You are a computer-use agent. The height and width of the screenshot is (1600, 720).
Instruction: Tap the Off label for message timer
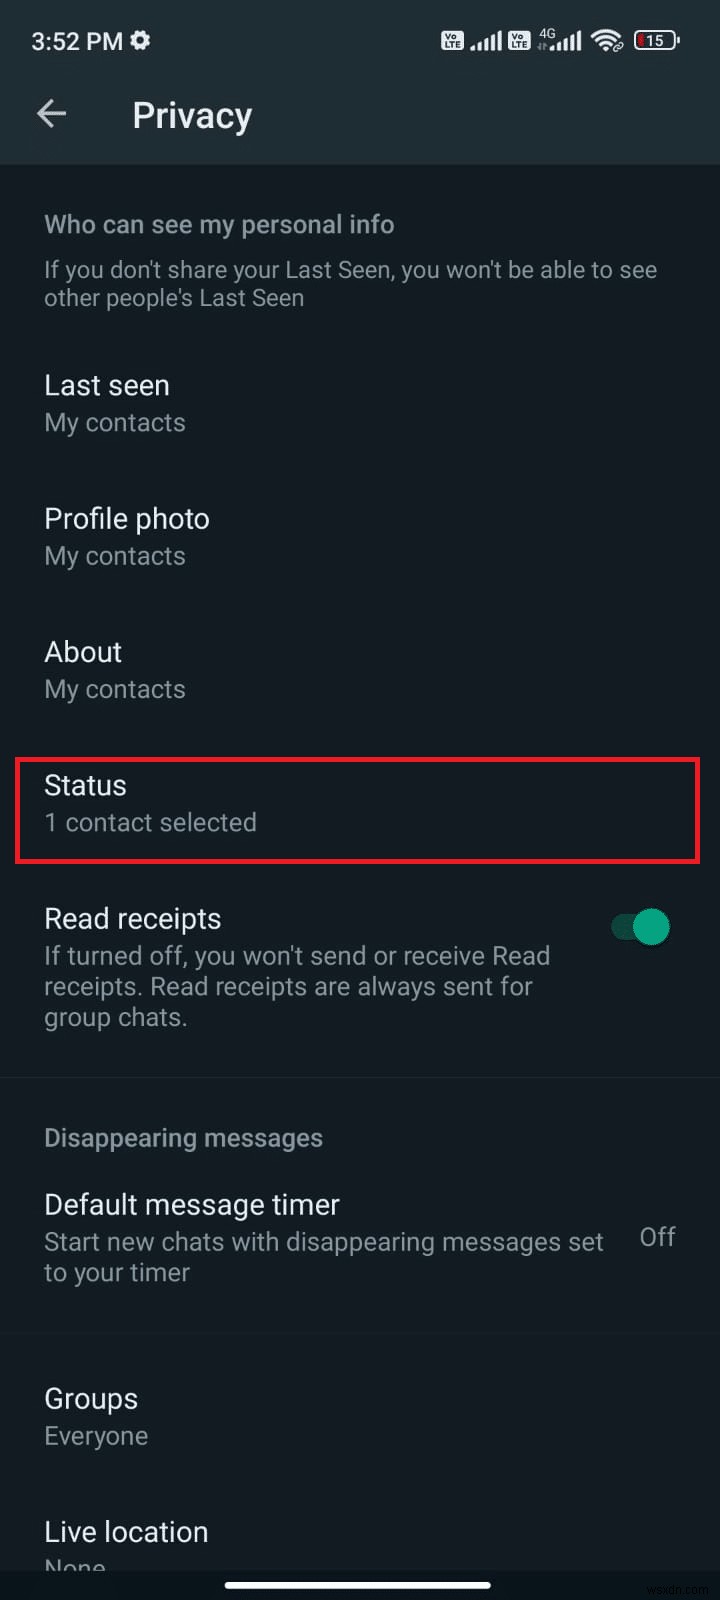click(657, 1237)
